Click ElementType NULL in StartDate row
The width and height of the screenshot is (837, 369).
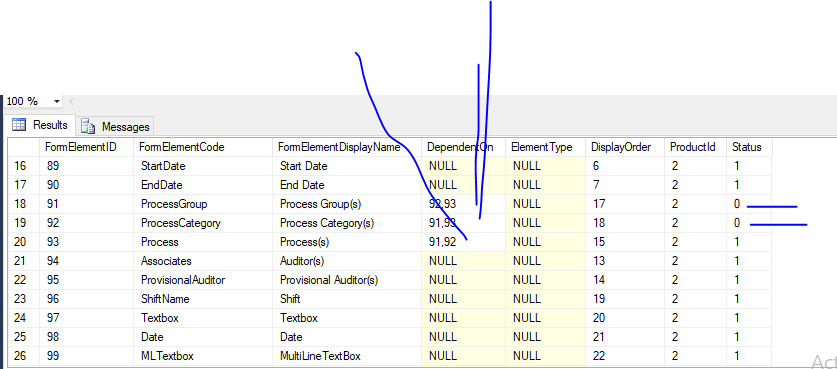coord(546,166)
